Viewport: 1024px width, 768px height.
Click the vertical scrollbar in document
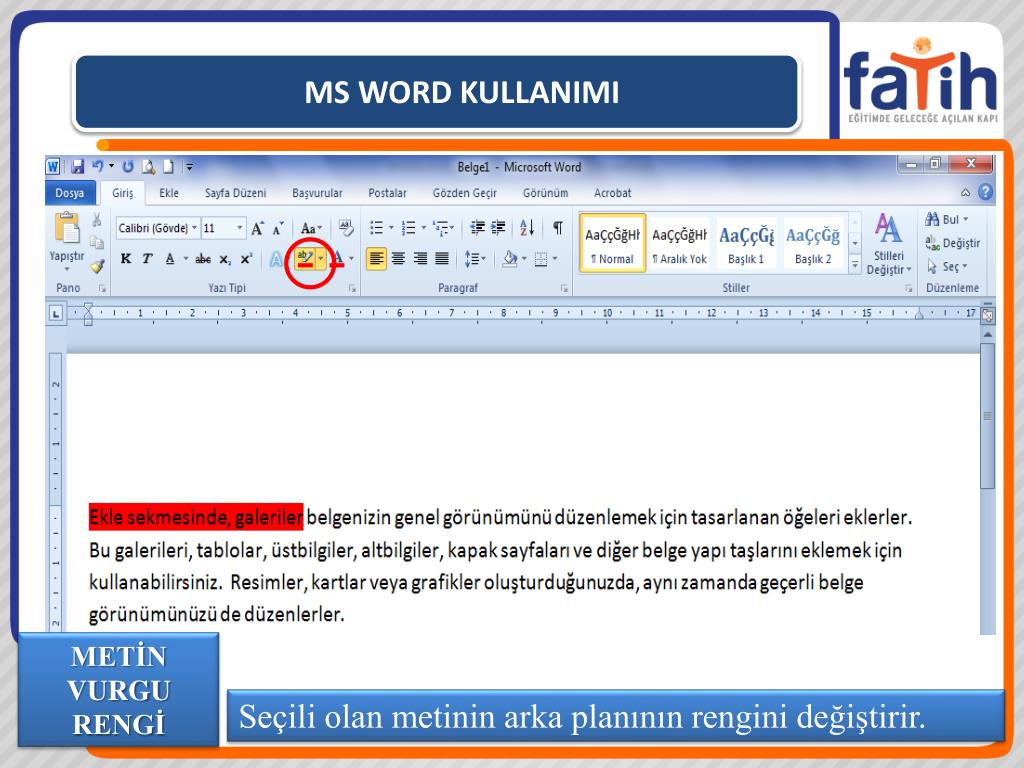tap(987, 416)
